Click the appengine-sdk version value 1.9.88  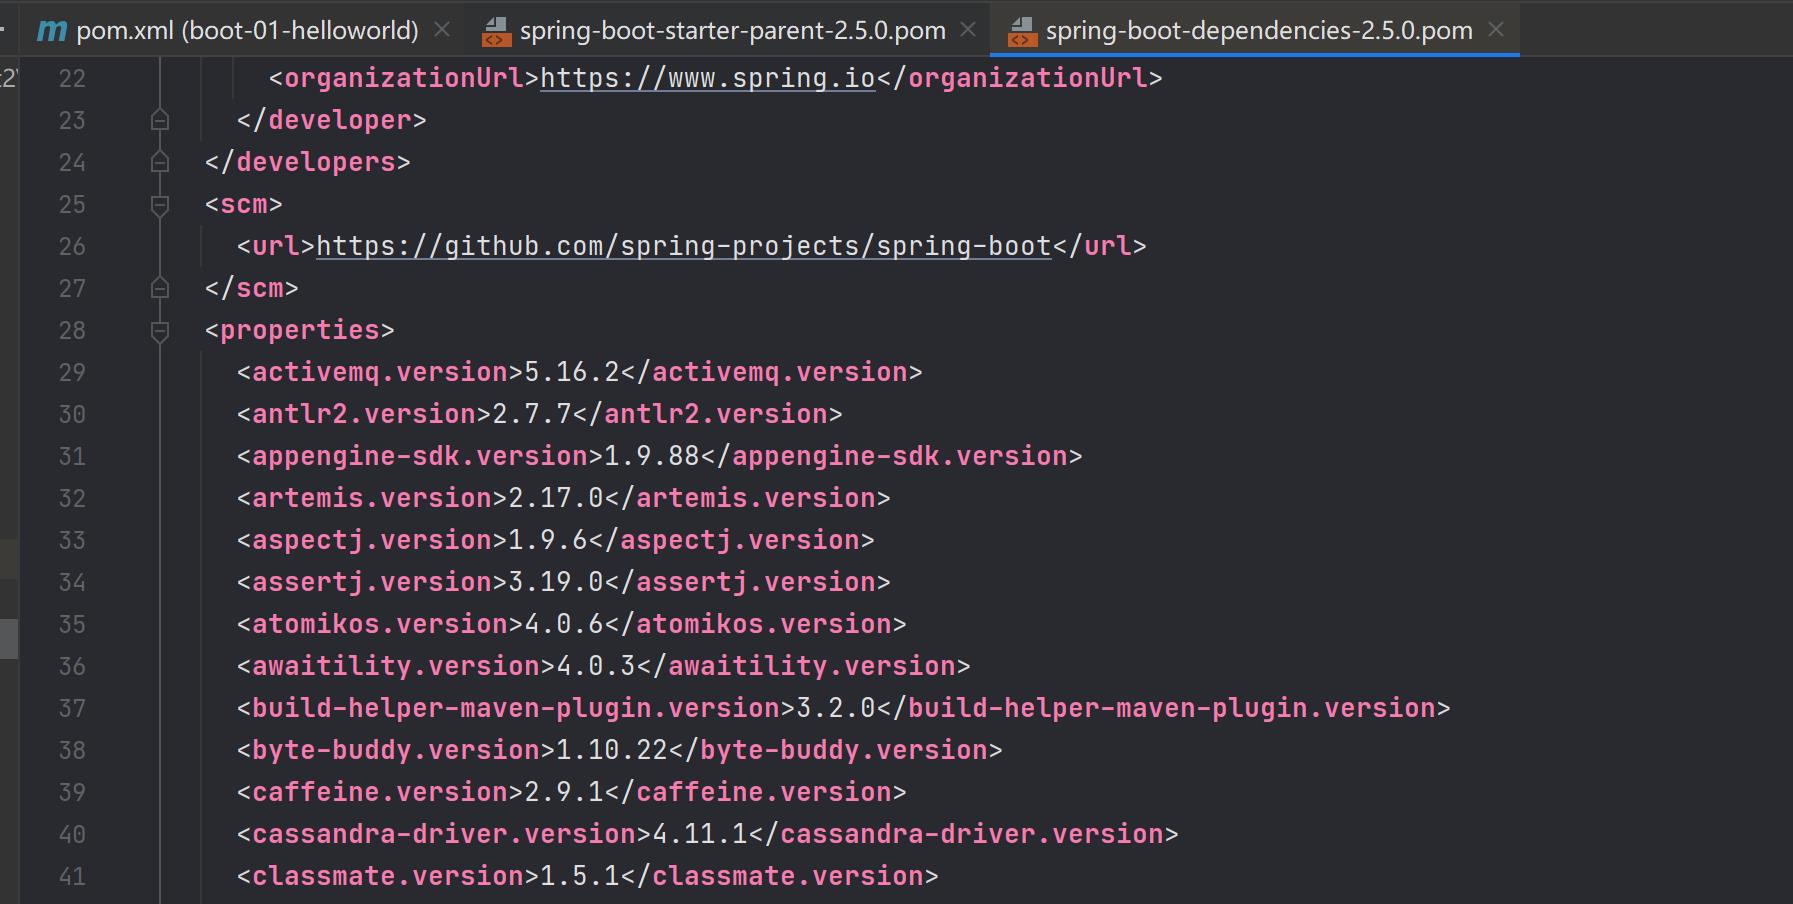point(652,456)
